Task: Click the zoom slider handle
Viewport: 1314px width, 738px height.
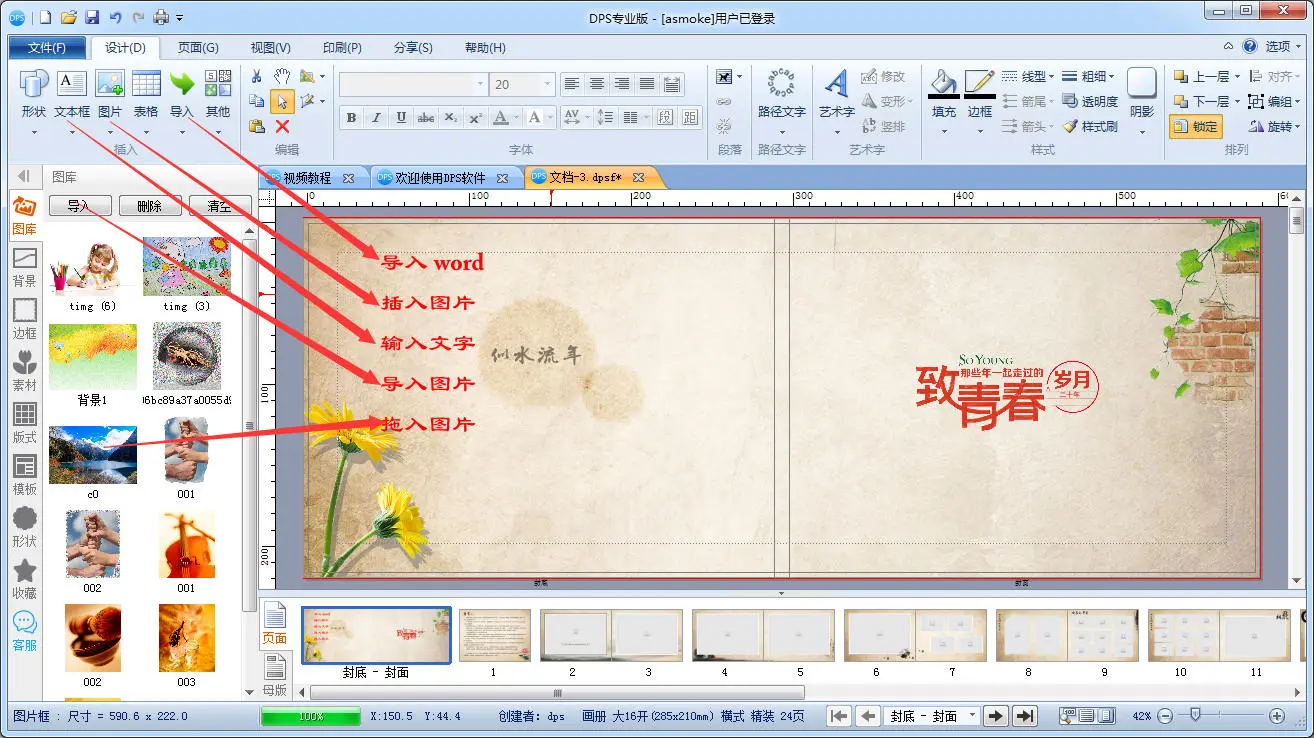Action: pos(1194,716)
